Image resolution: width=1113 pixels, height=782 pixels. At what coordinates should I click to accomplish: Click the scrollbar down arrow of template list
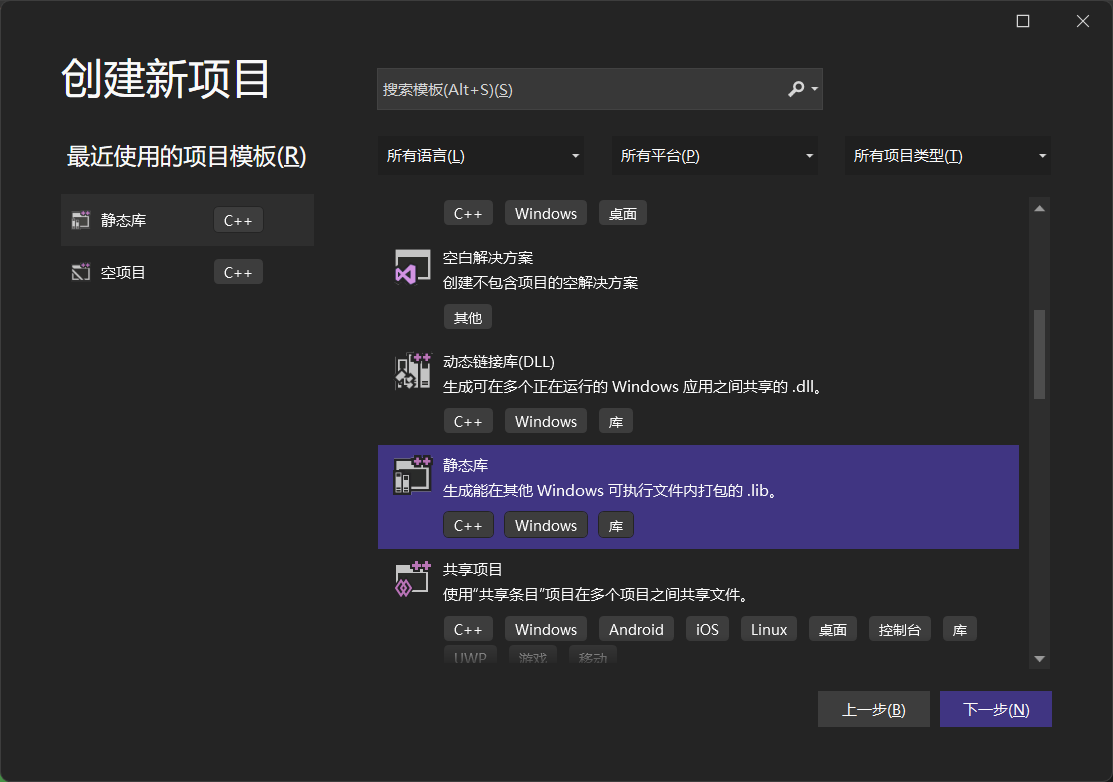[1040, 659]
